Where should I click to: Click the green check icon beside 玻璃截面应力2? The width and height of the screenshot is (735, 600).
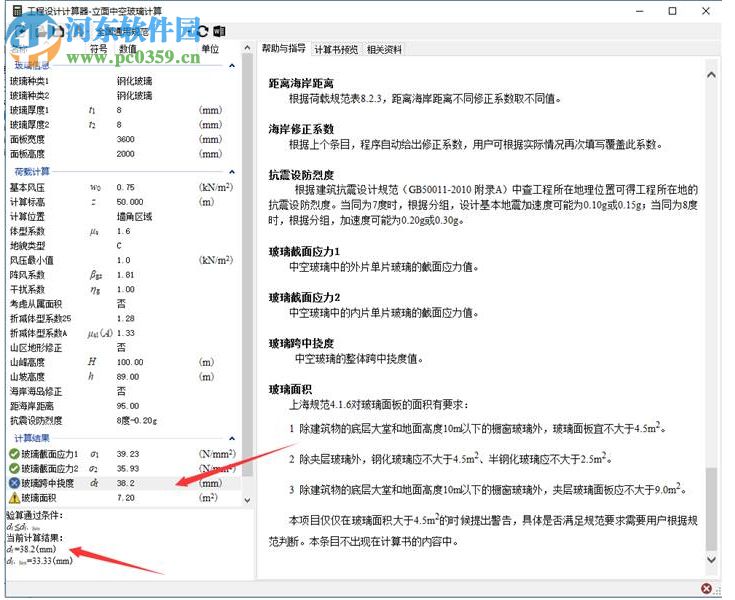(14, 468)
